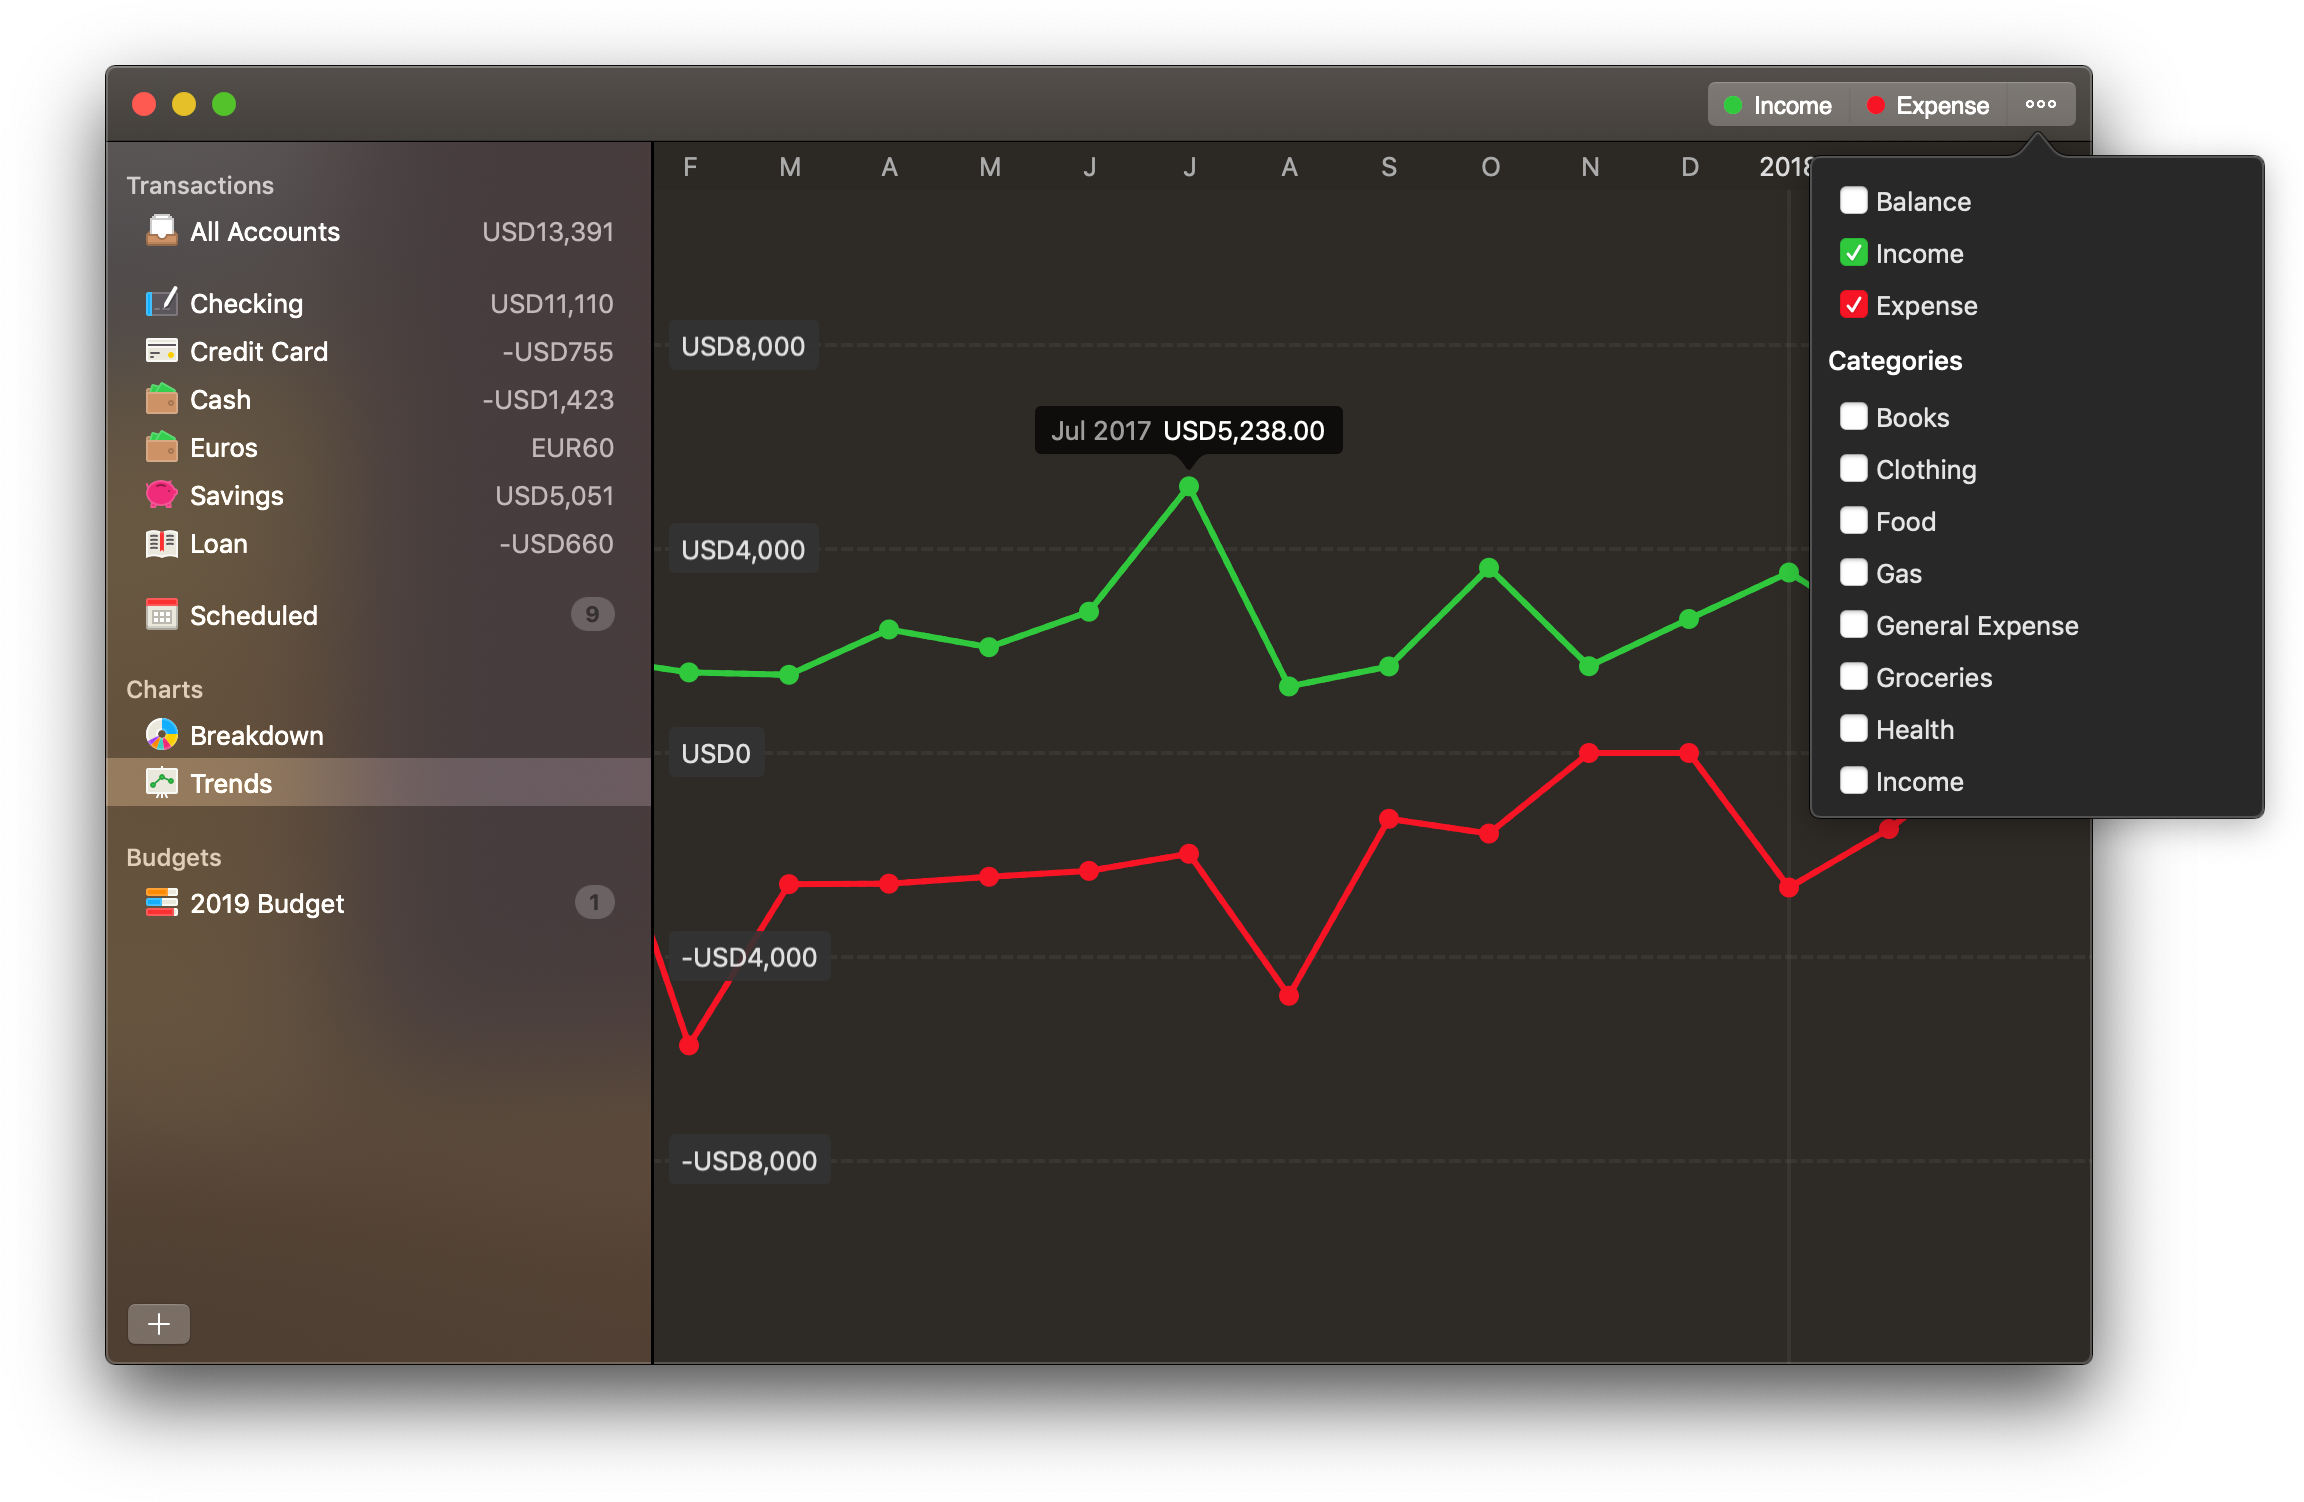Click the green Income legend dot

coord(1733,105)
